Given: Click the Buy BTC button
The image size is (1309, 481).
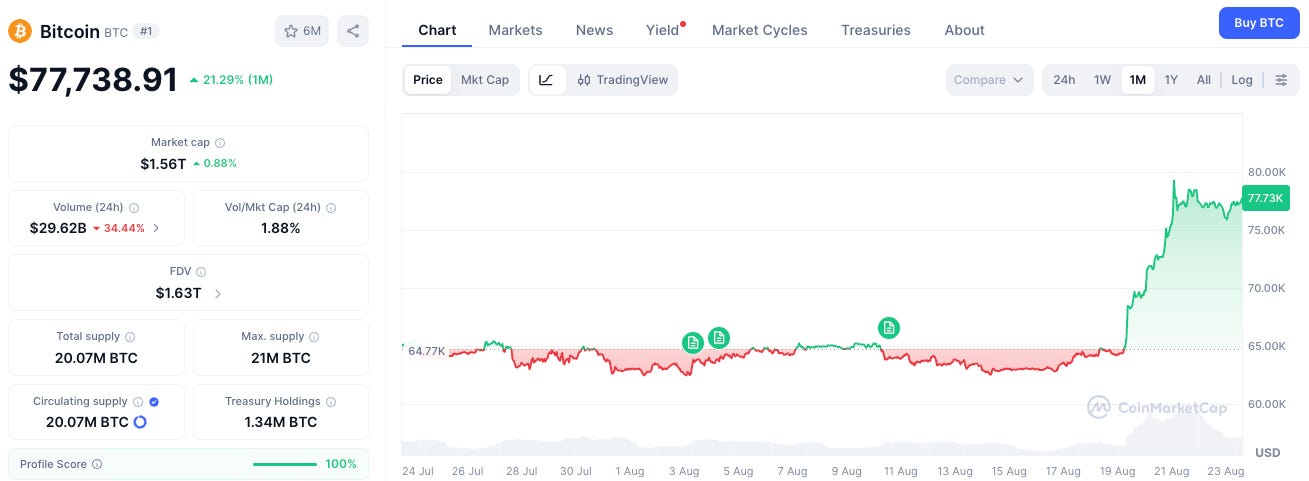Looking at the screenshot, I should click(x=1259, y=22).
